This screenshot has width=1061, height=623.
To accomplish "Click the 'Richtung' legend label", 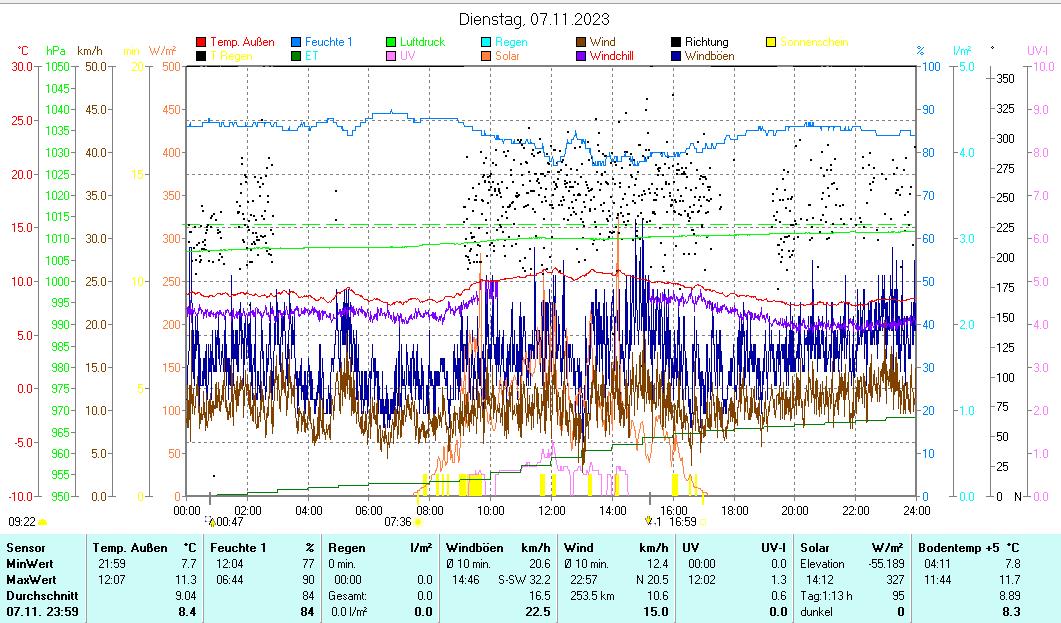I will [x=706, y=42].
